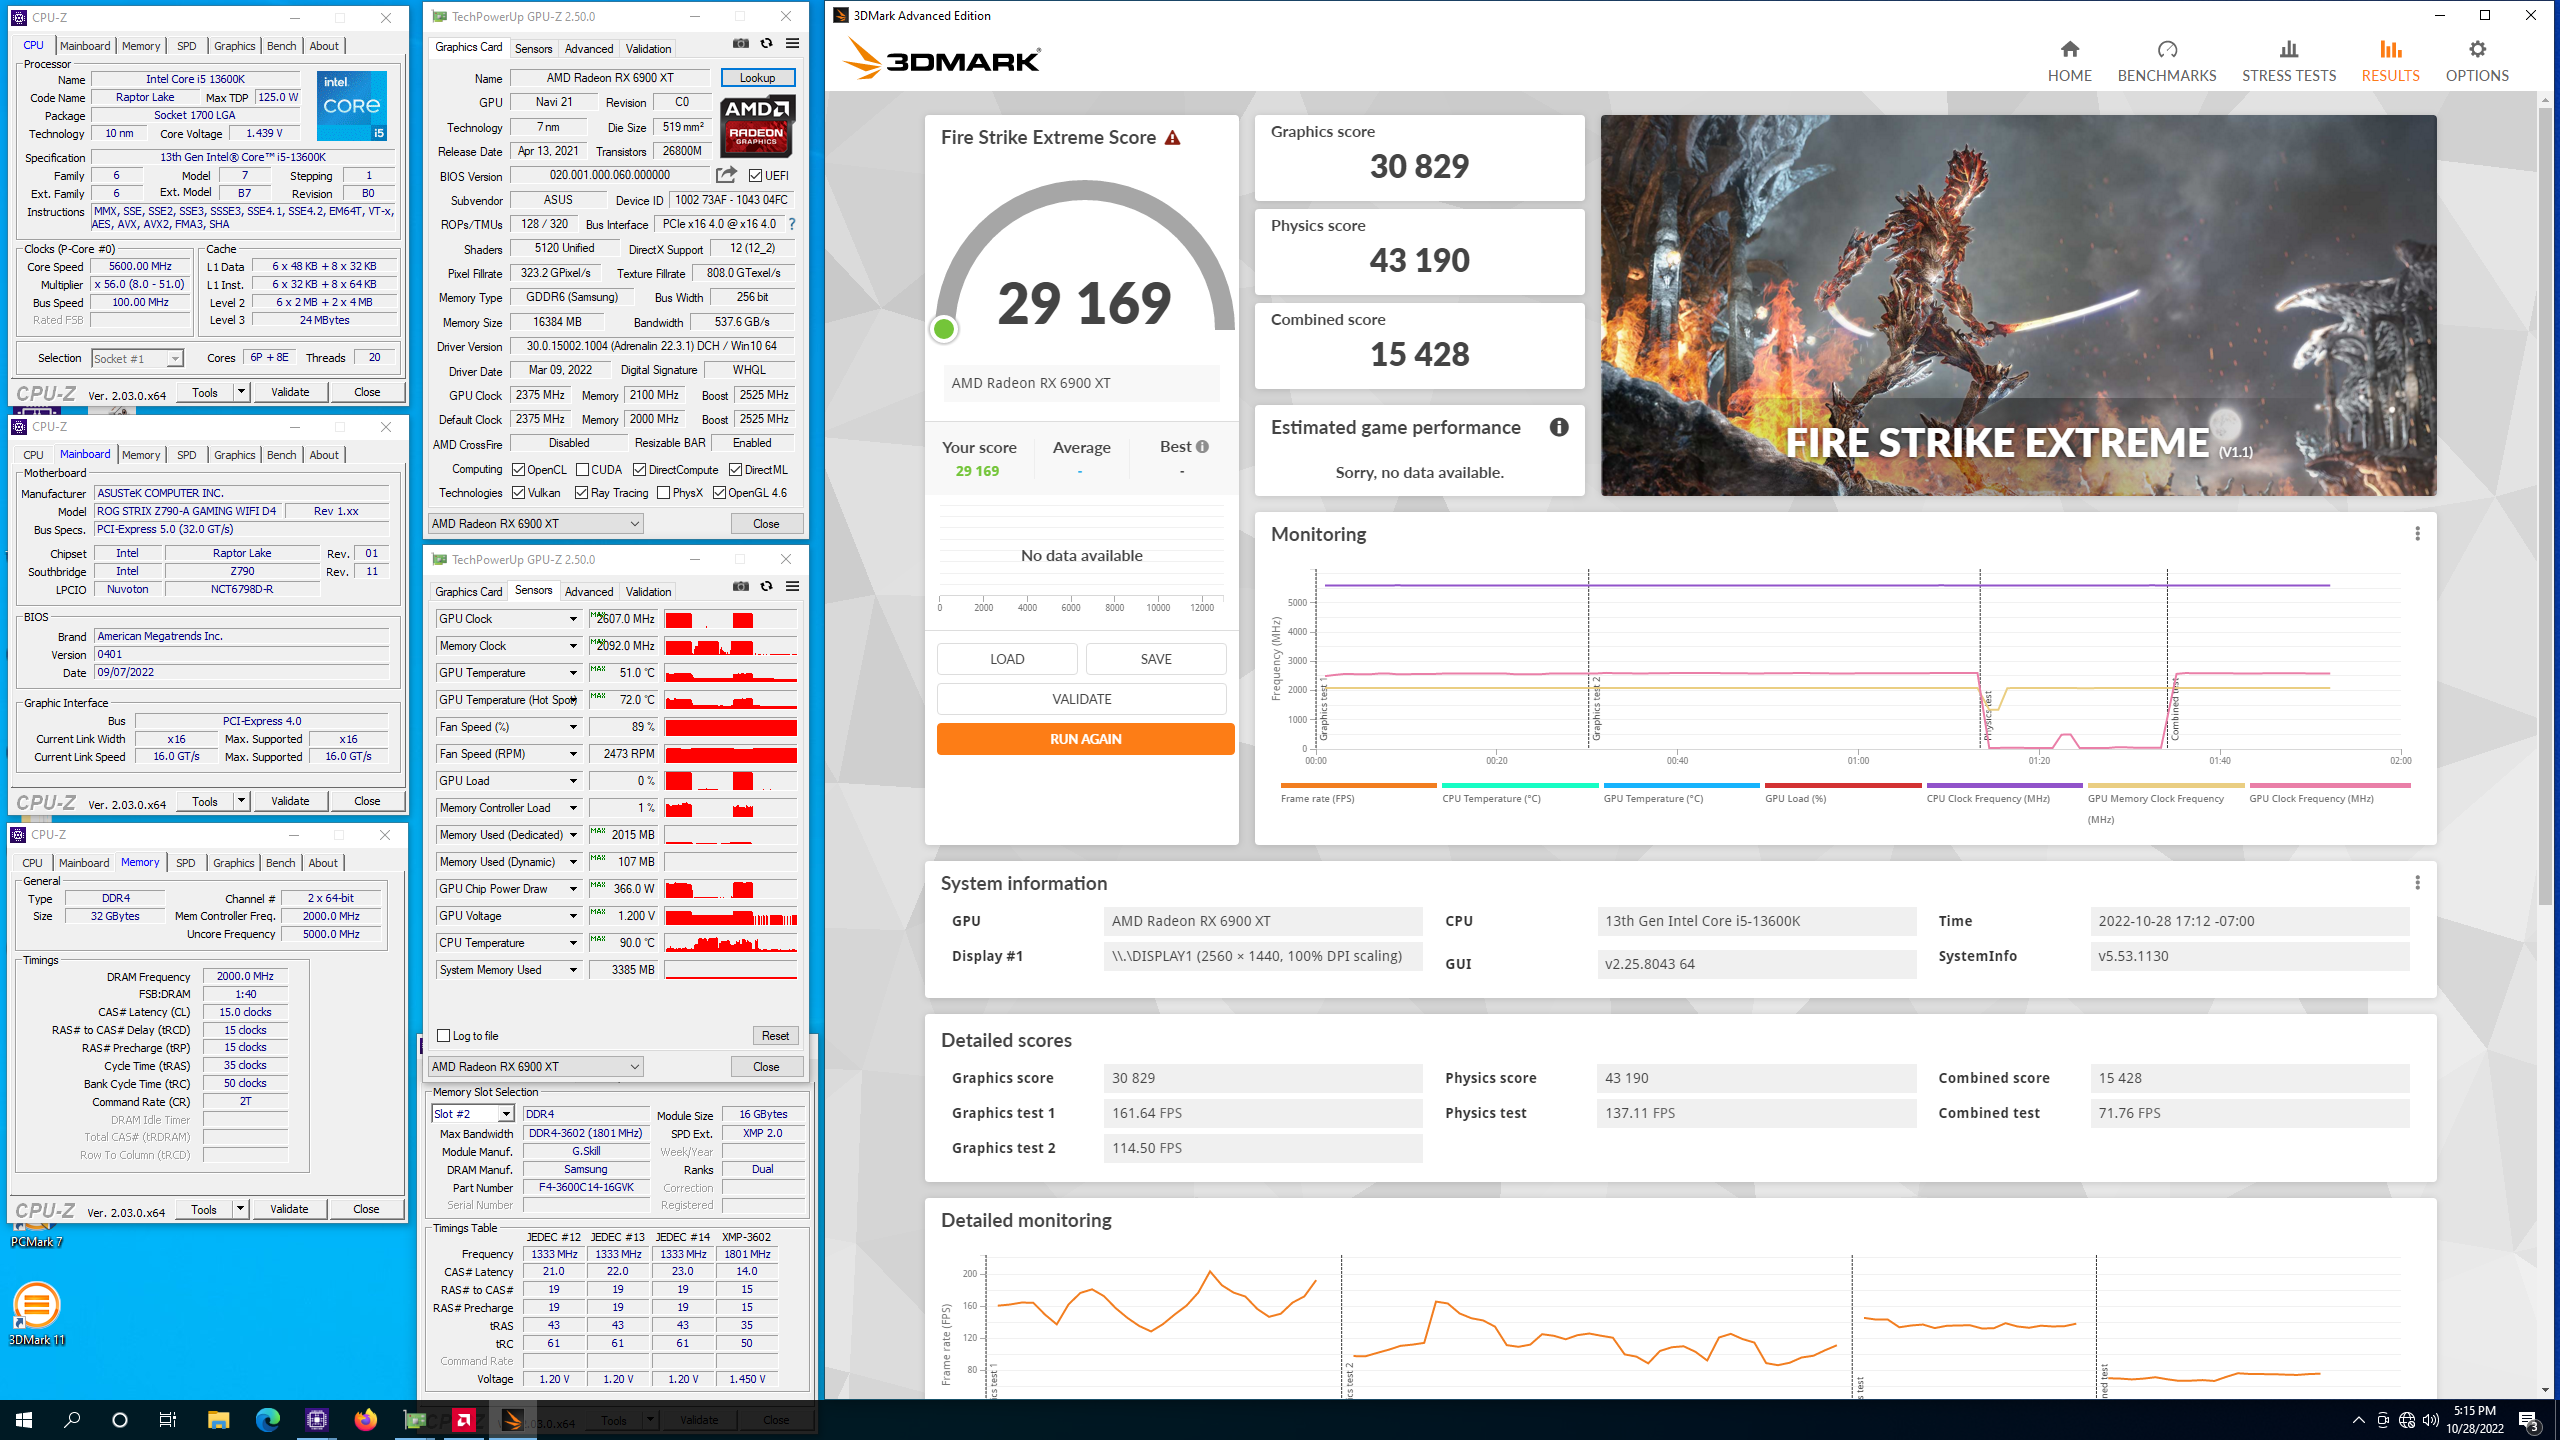Click refresh icon in GPU-Z Sensors window

click(x=766, y=587)
